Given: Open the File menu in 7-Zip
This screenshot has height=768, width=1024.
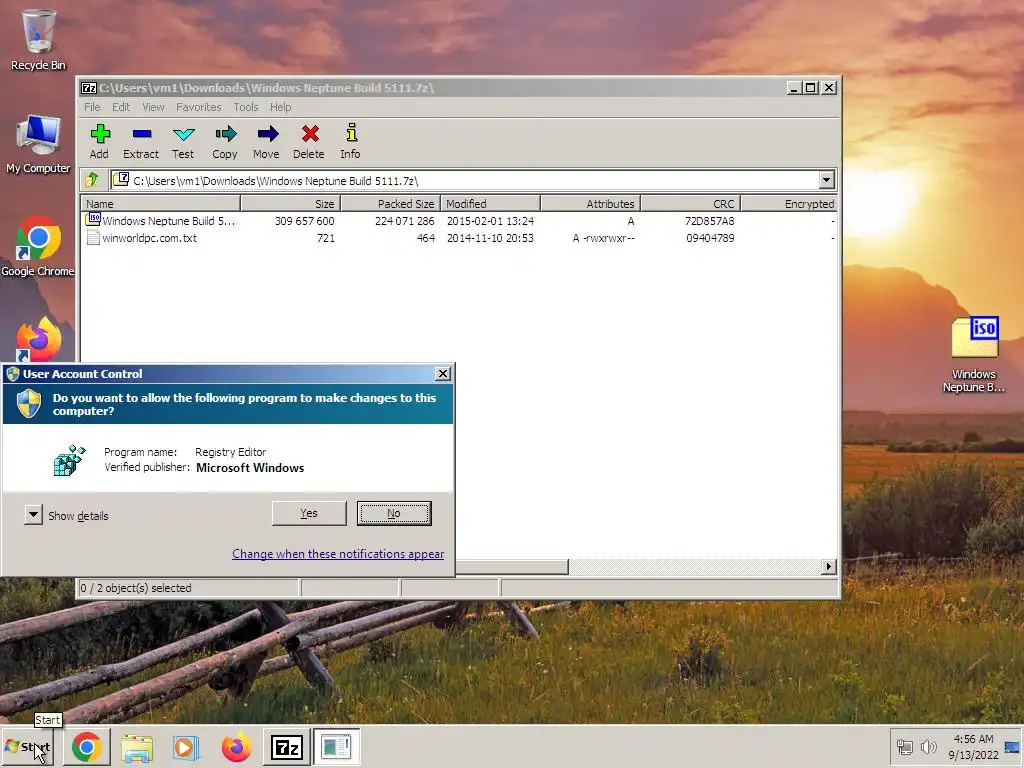Looking at the screenshot, I should pyautogui.click(x=92, y=107).
